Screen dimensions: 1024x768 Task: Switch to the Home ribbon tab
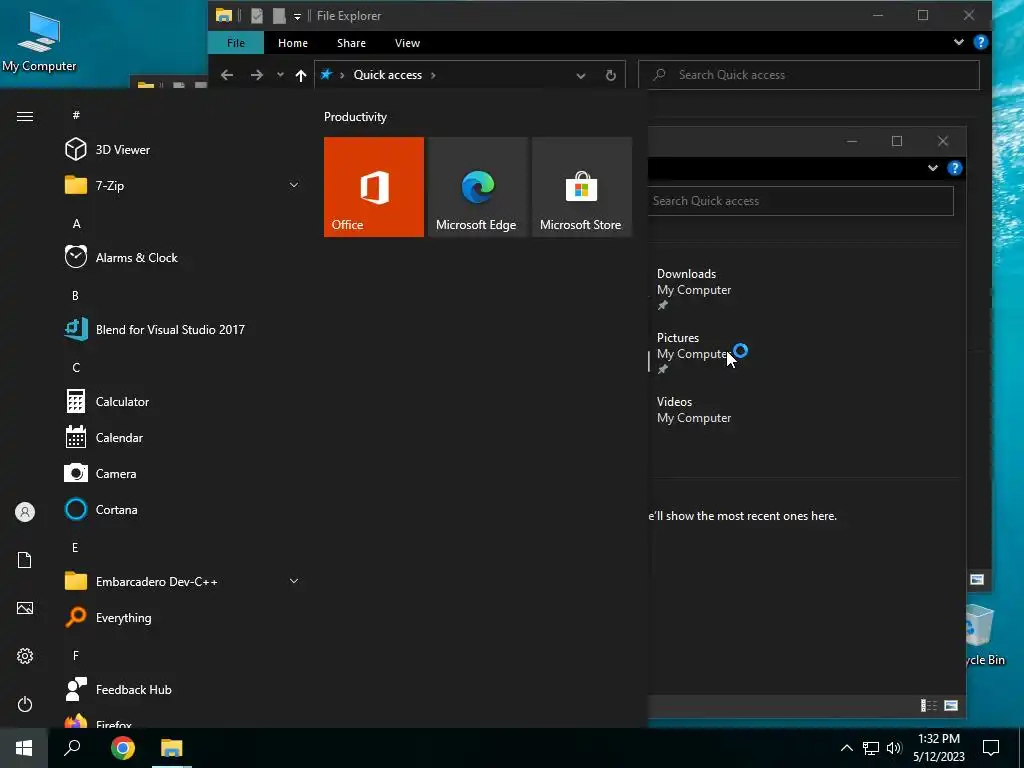(293, 43)
